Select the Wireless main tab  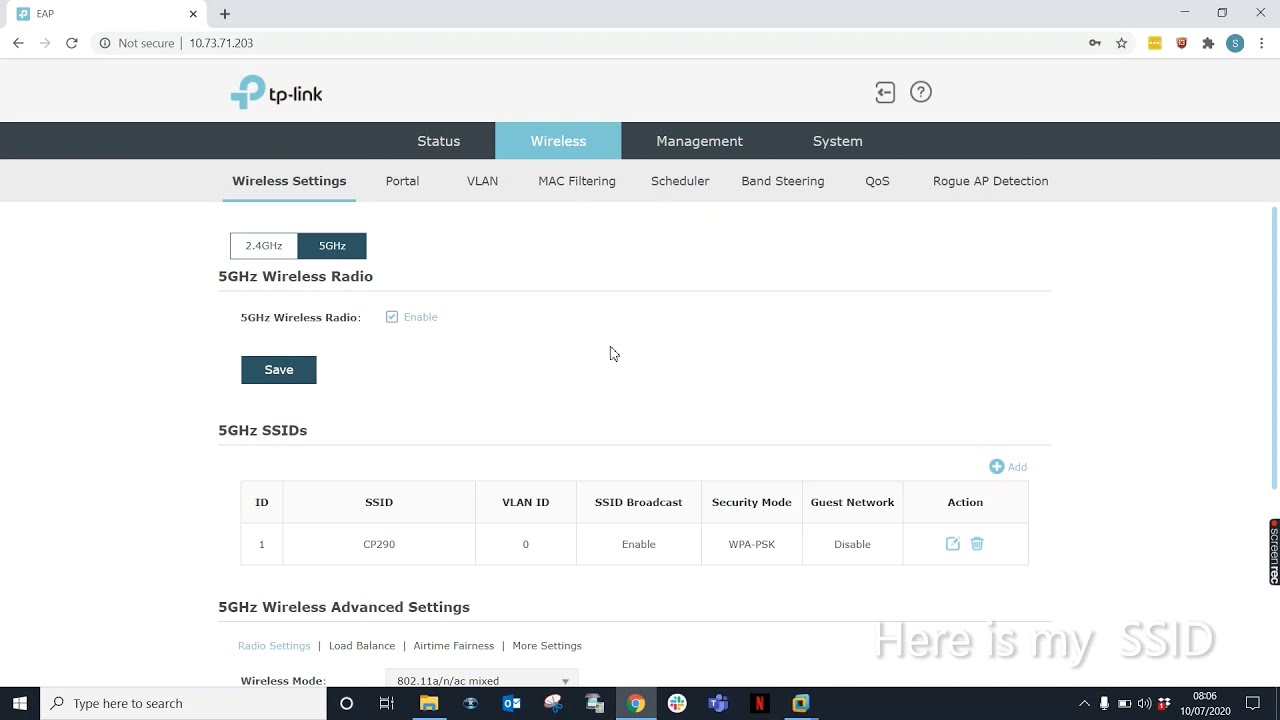[558, 141]
